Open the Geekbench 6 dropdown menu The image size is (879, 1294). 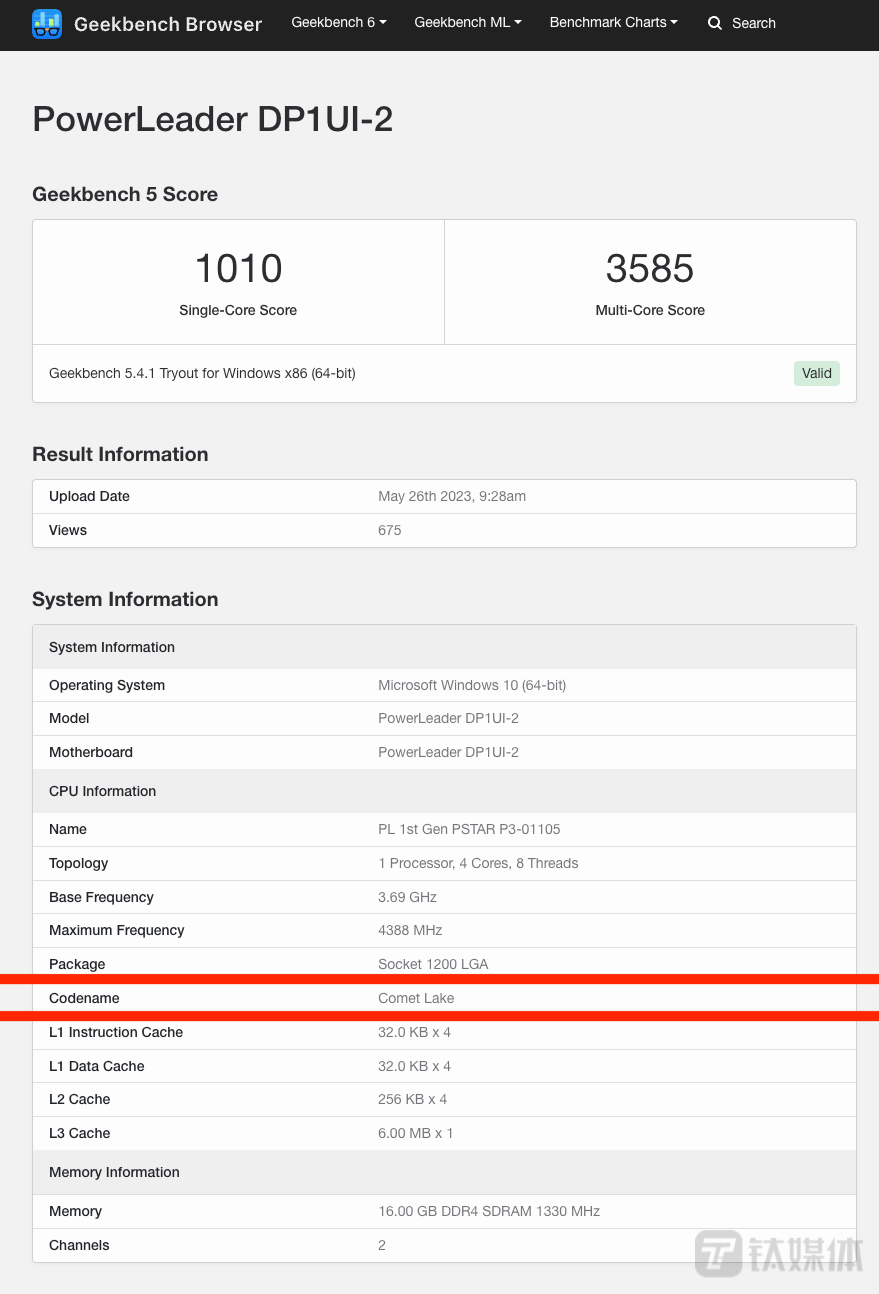339,22
